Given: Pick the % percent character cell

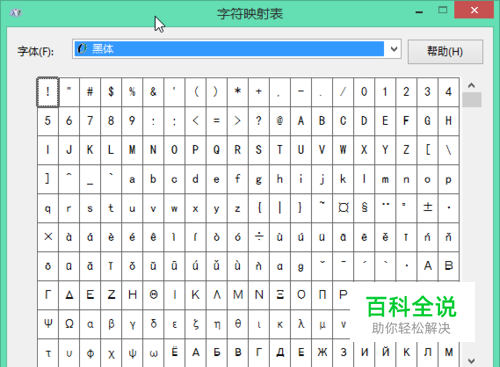Looking at the screenshot, I should (132, 92).
